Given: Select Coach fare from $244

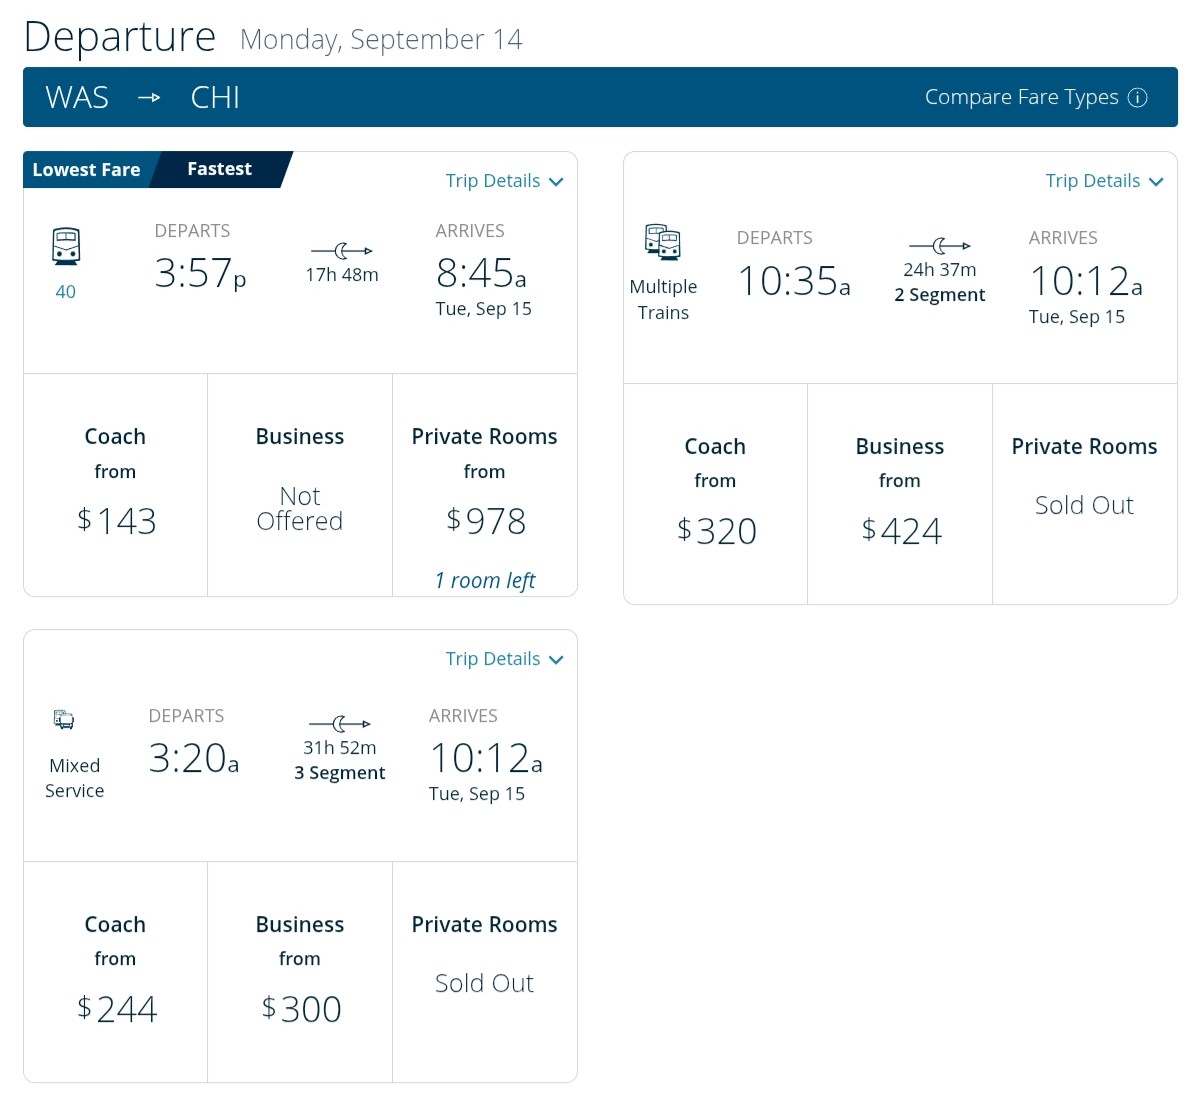Looking at the screenshot, I should [116, 972].
